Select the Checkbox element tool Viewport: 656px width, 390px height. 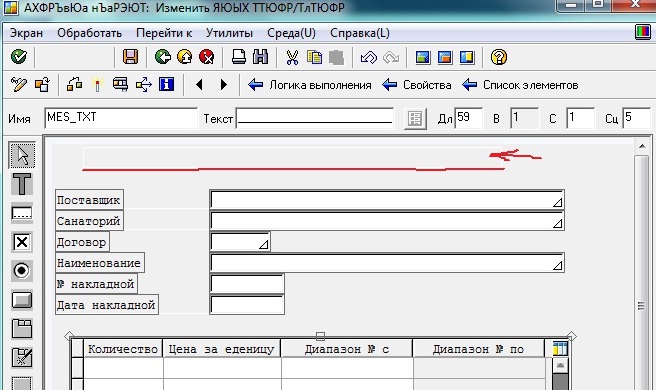[22, 242]
